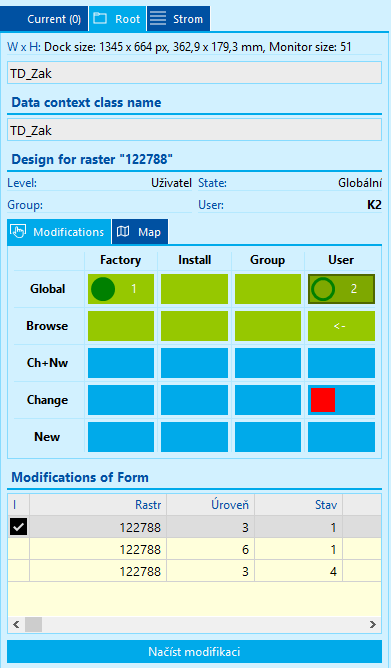Switch to the Root tab

pyautogui.click(x=118, y=19)
